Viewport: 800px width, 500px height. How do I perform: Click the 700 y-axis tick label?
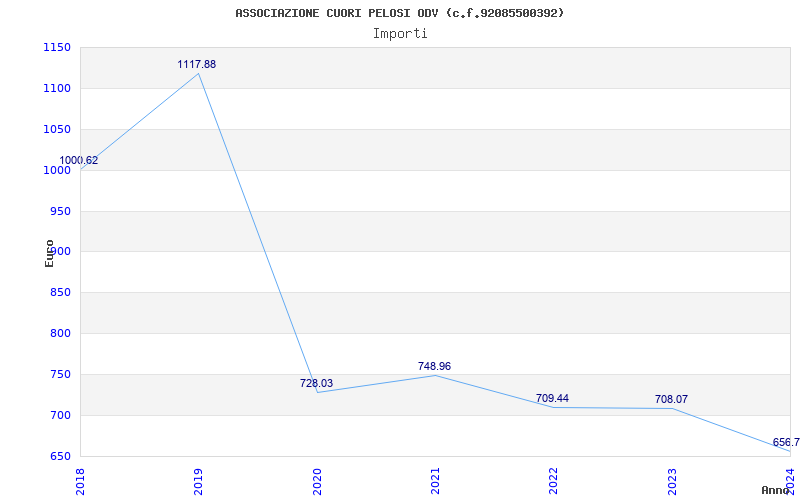[60, 415]
